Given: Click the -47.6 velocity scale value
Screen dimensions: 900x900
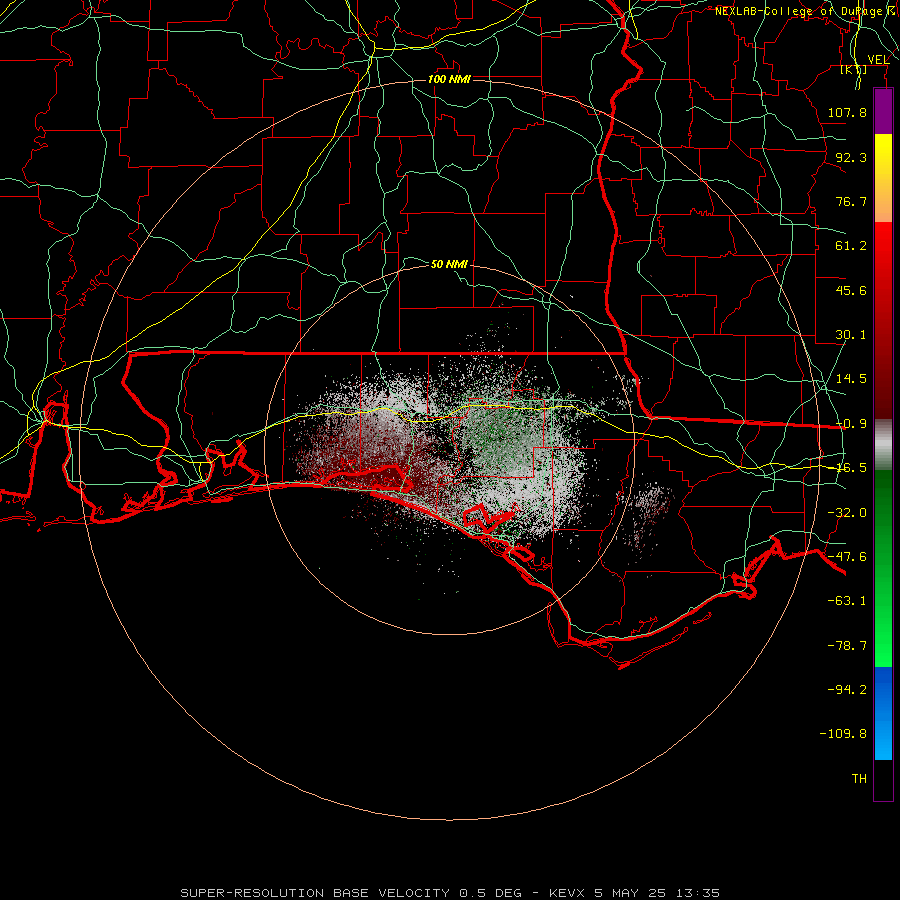Looking at the screenshot, I should pos(847,557).
